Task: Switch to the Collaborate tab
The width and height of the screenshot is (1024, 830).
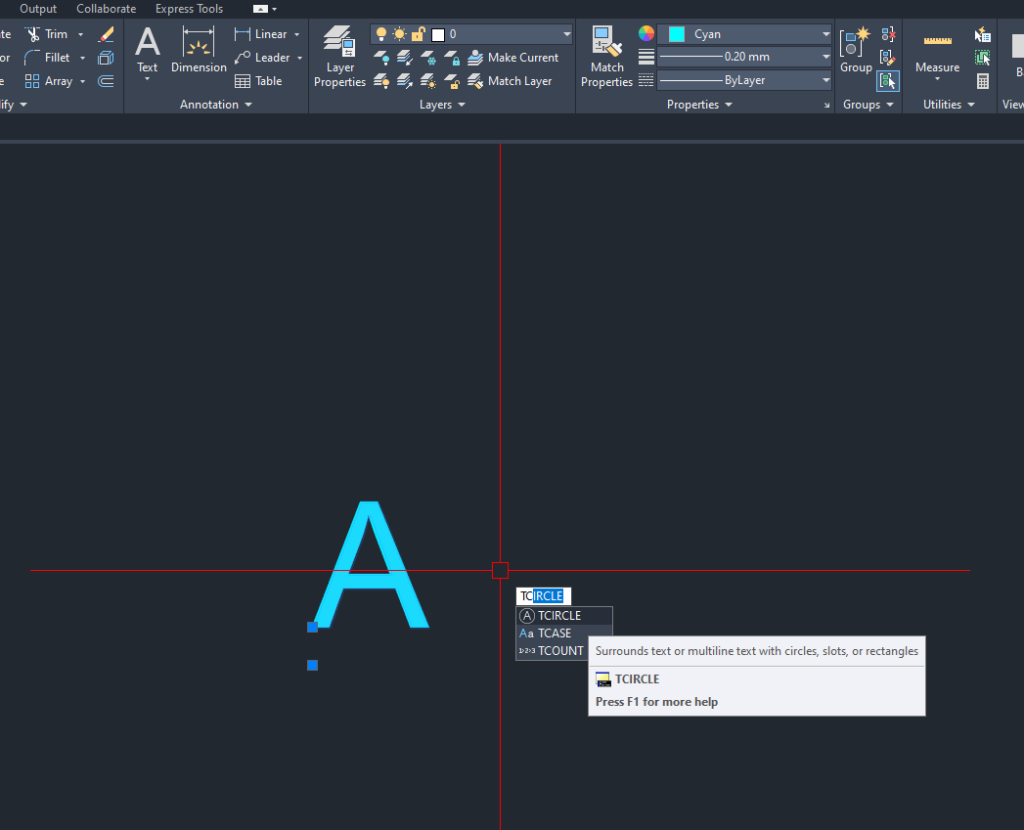Action: 106,9
